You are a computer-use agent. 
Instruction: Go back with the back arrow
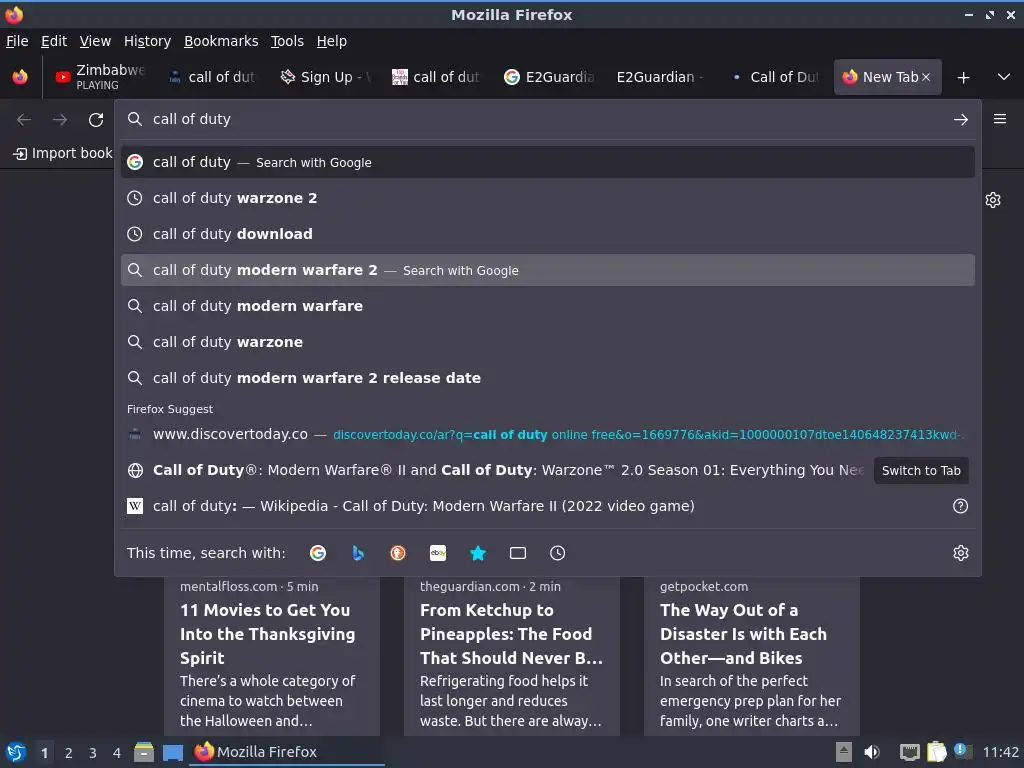coord(24,120)
